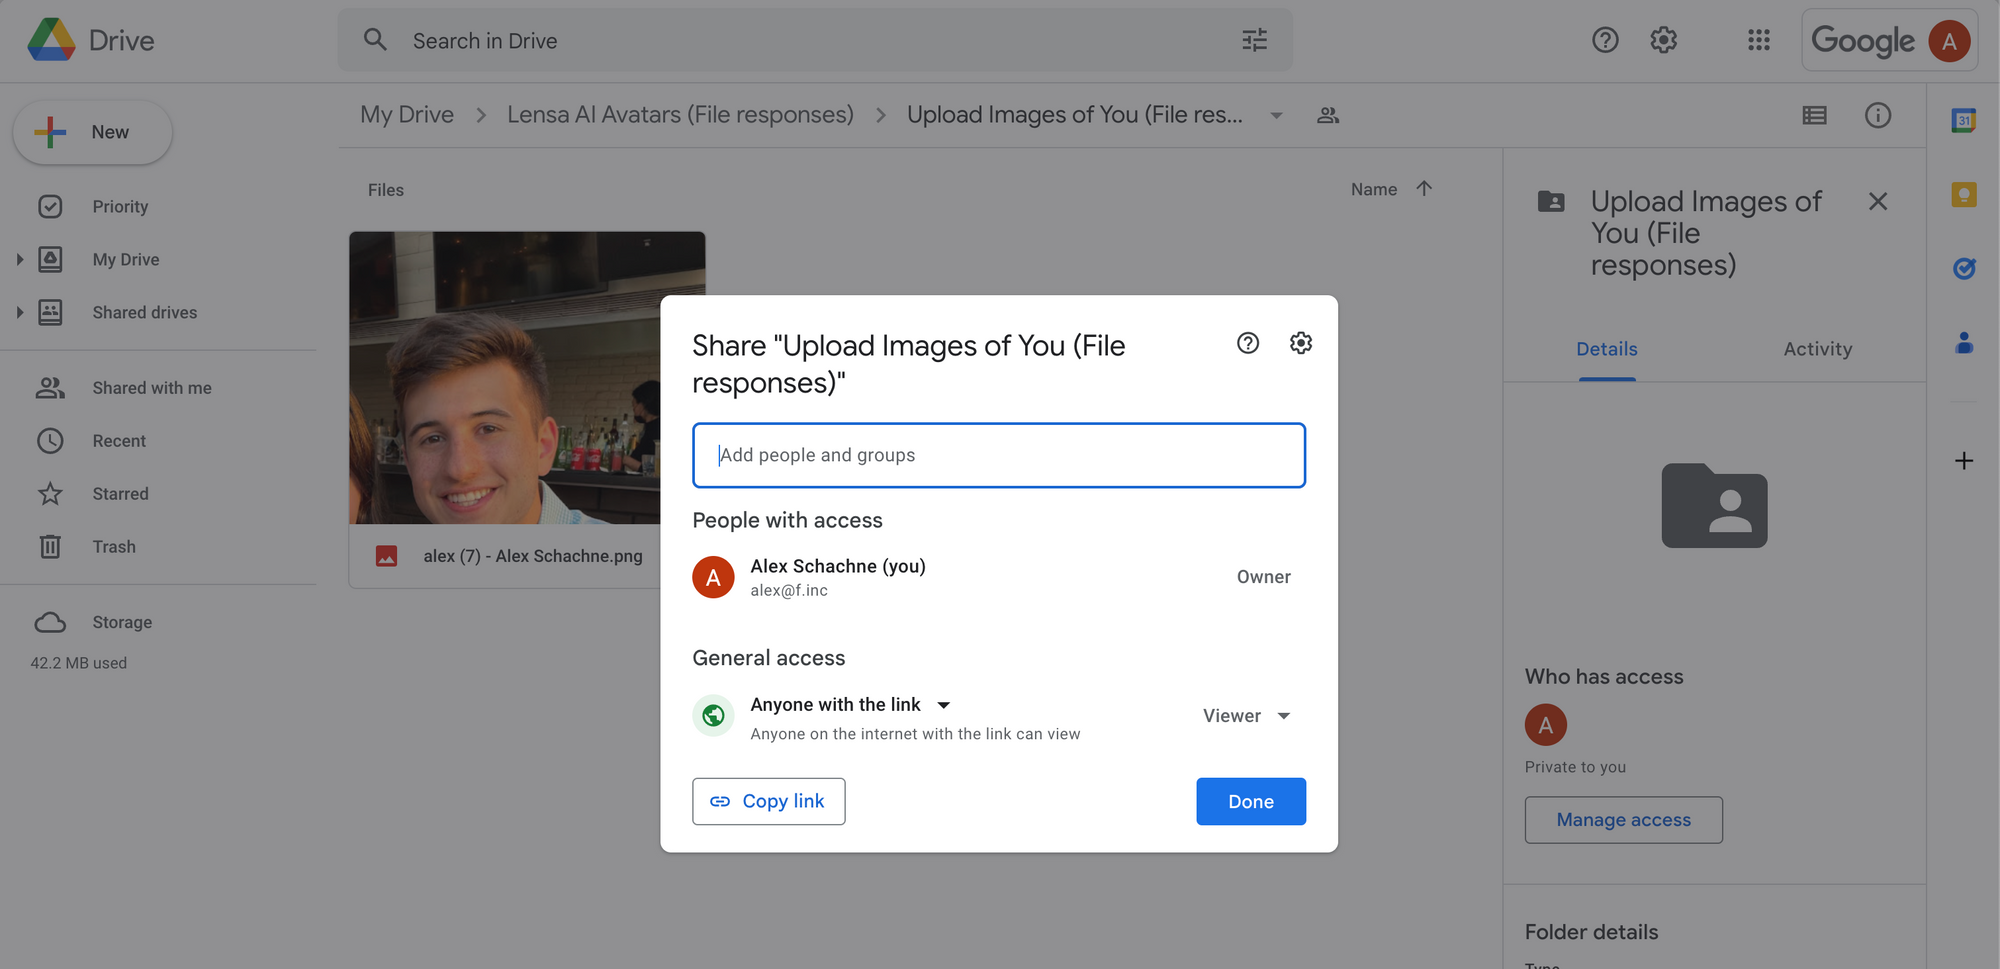Open the Google apps grid
Viewport: 2000px width, 969px height.
click(x=1758, y=40)
